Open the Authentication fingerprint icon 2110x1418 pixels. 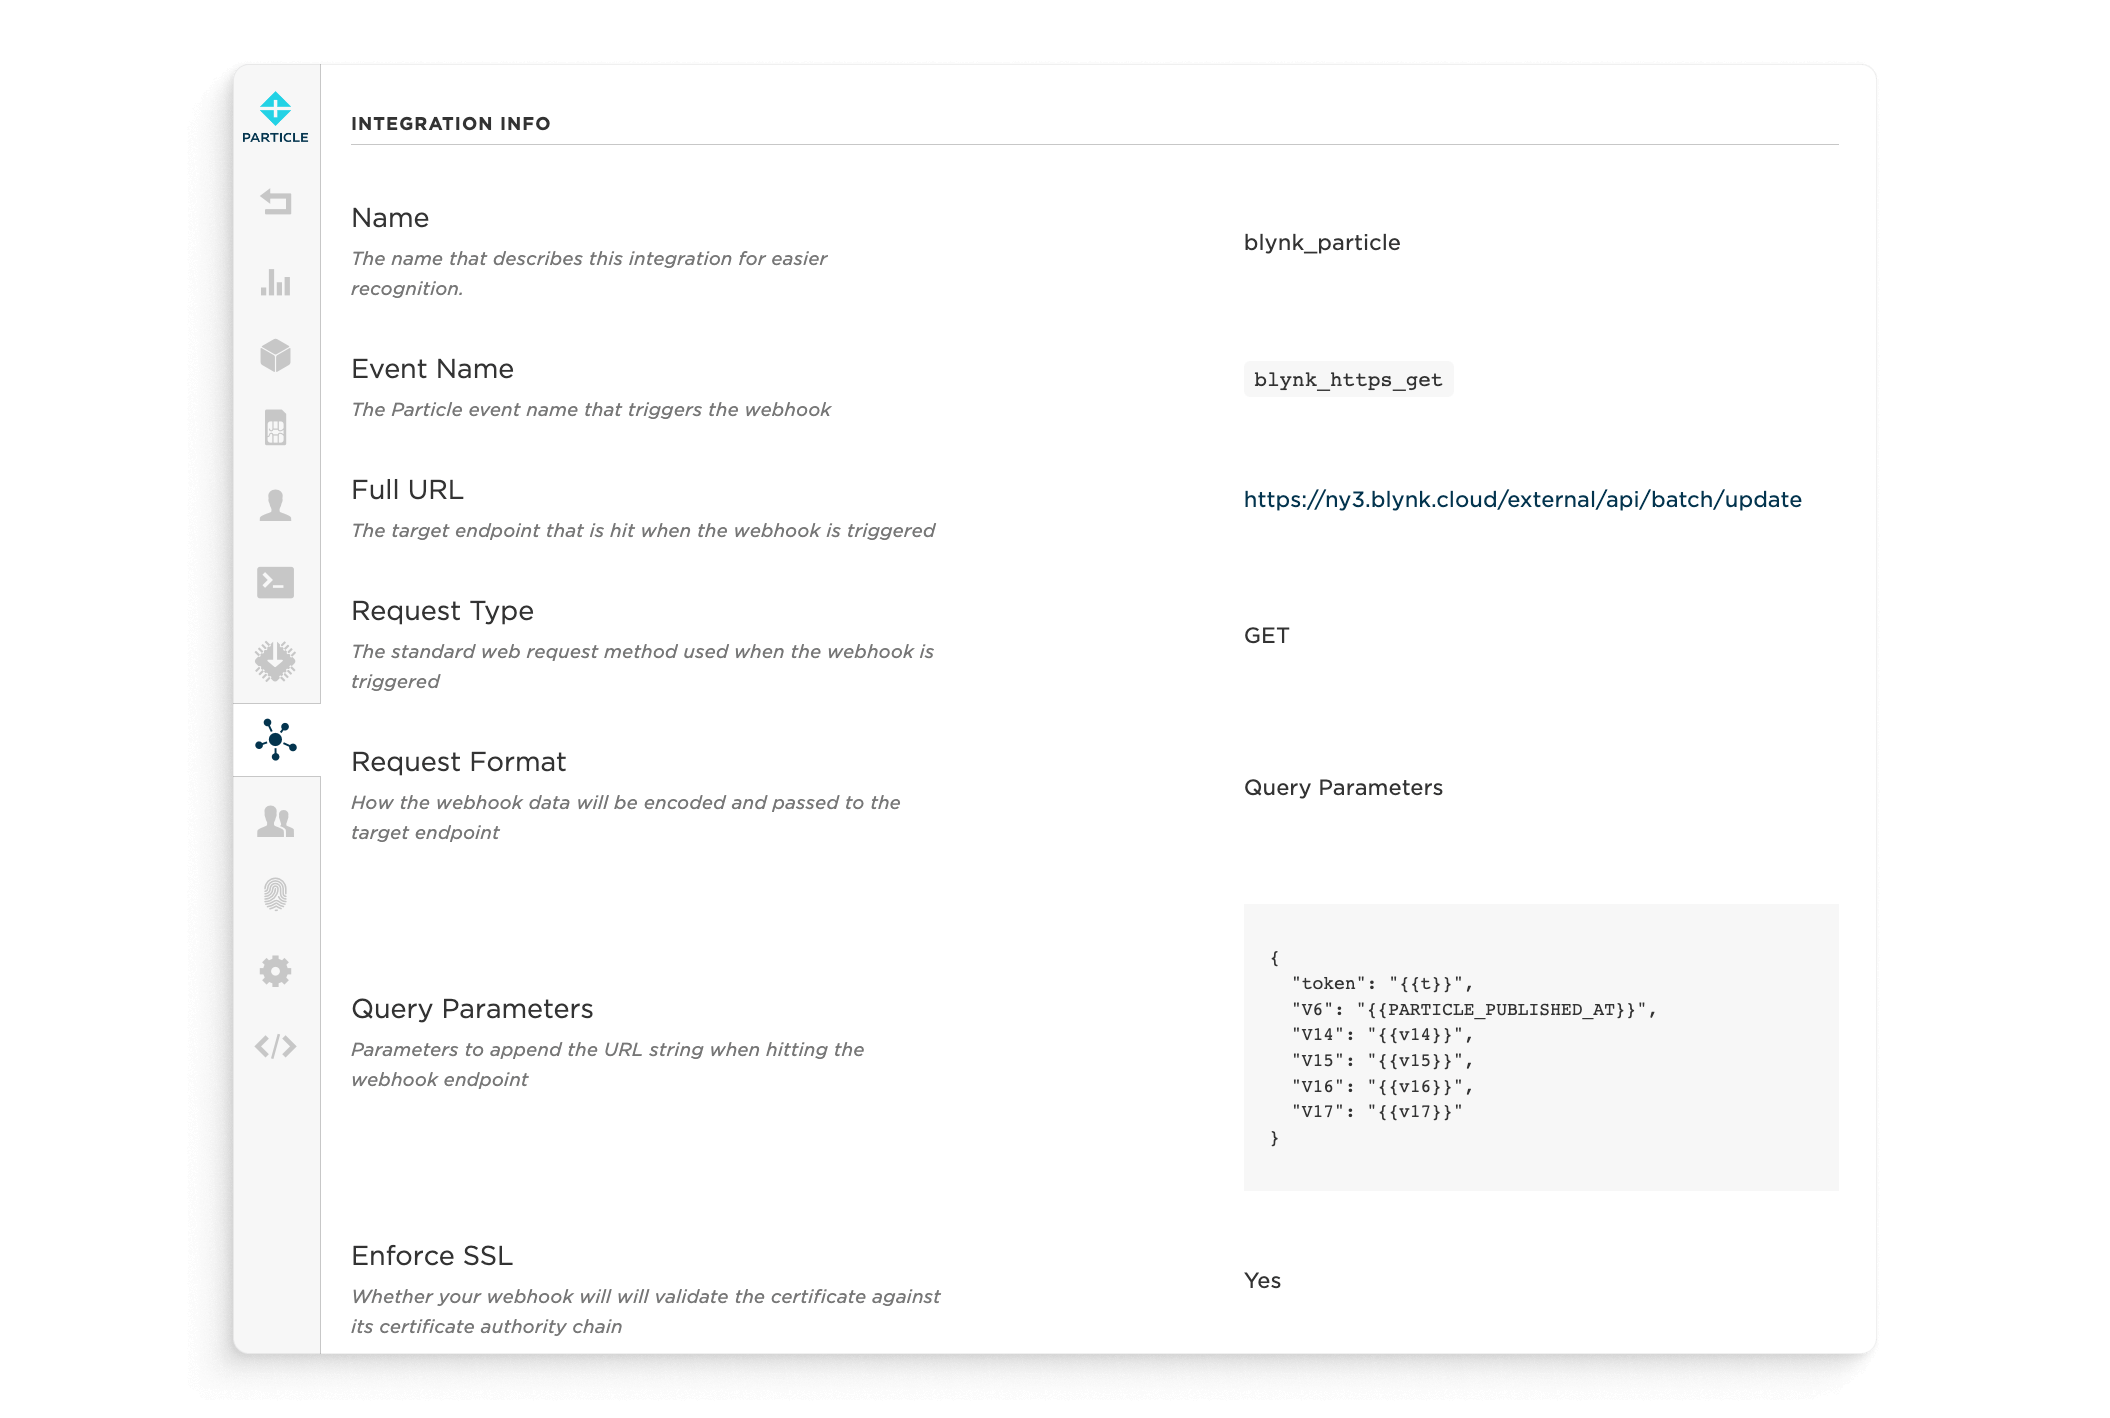pos(276,894)
